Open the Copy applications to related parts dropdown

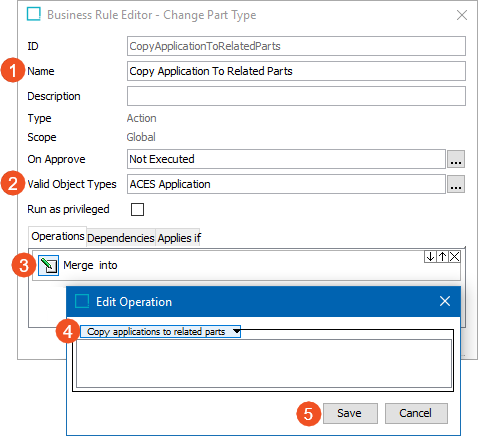(x=160, y=332)
